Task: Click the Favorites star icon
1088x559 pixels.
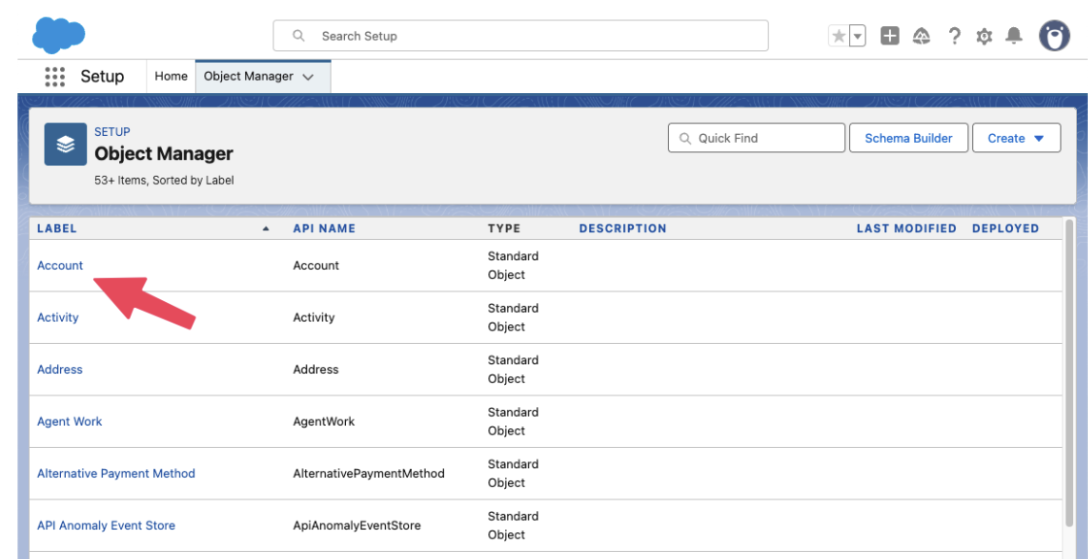Action: click(838, 36)
